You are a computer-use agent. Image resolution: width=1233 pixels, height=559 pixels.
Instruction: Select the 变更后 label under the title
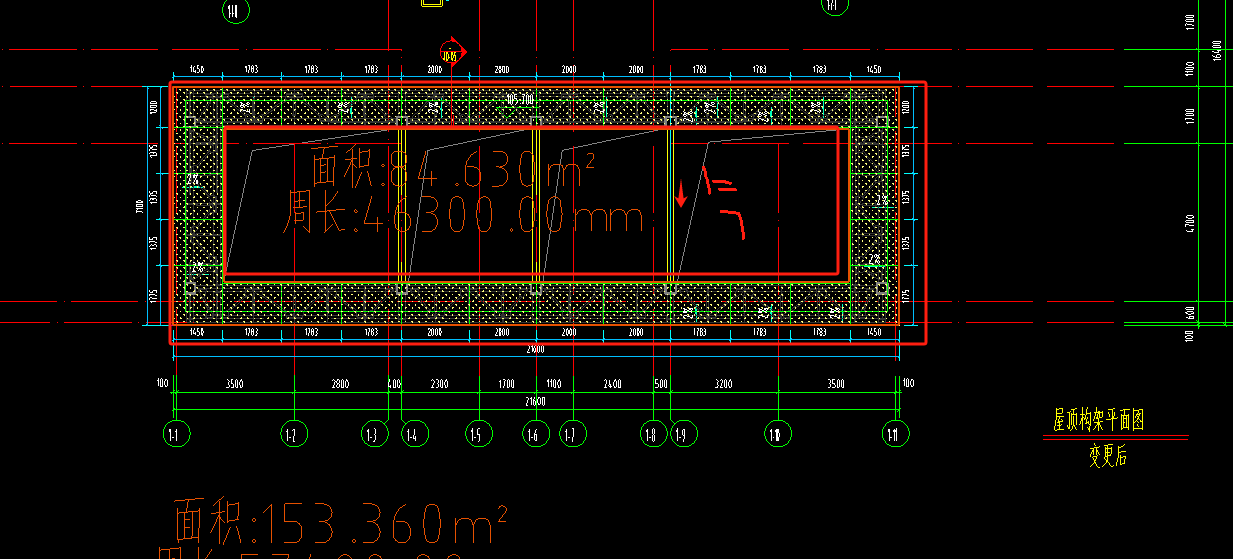click(1108, 455)
